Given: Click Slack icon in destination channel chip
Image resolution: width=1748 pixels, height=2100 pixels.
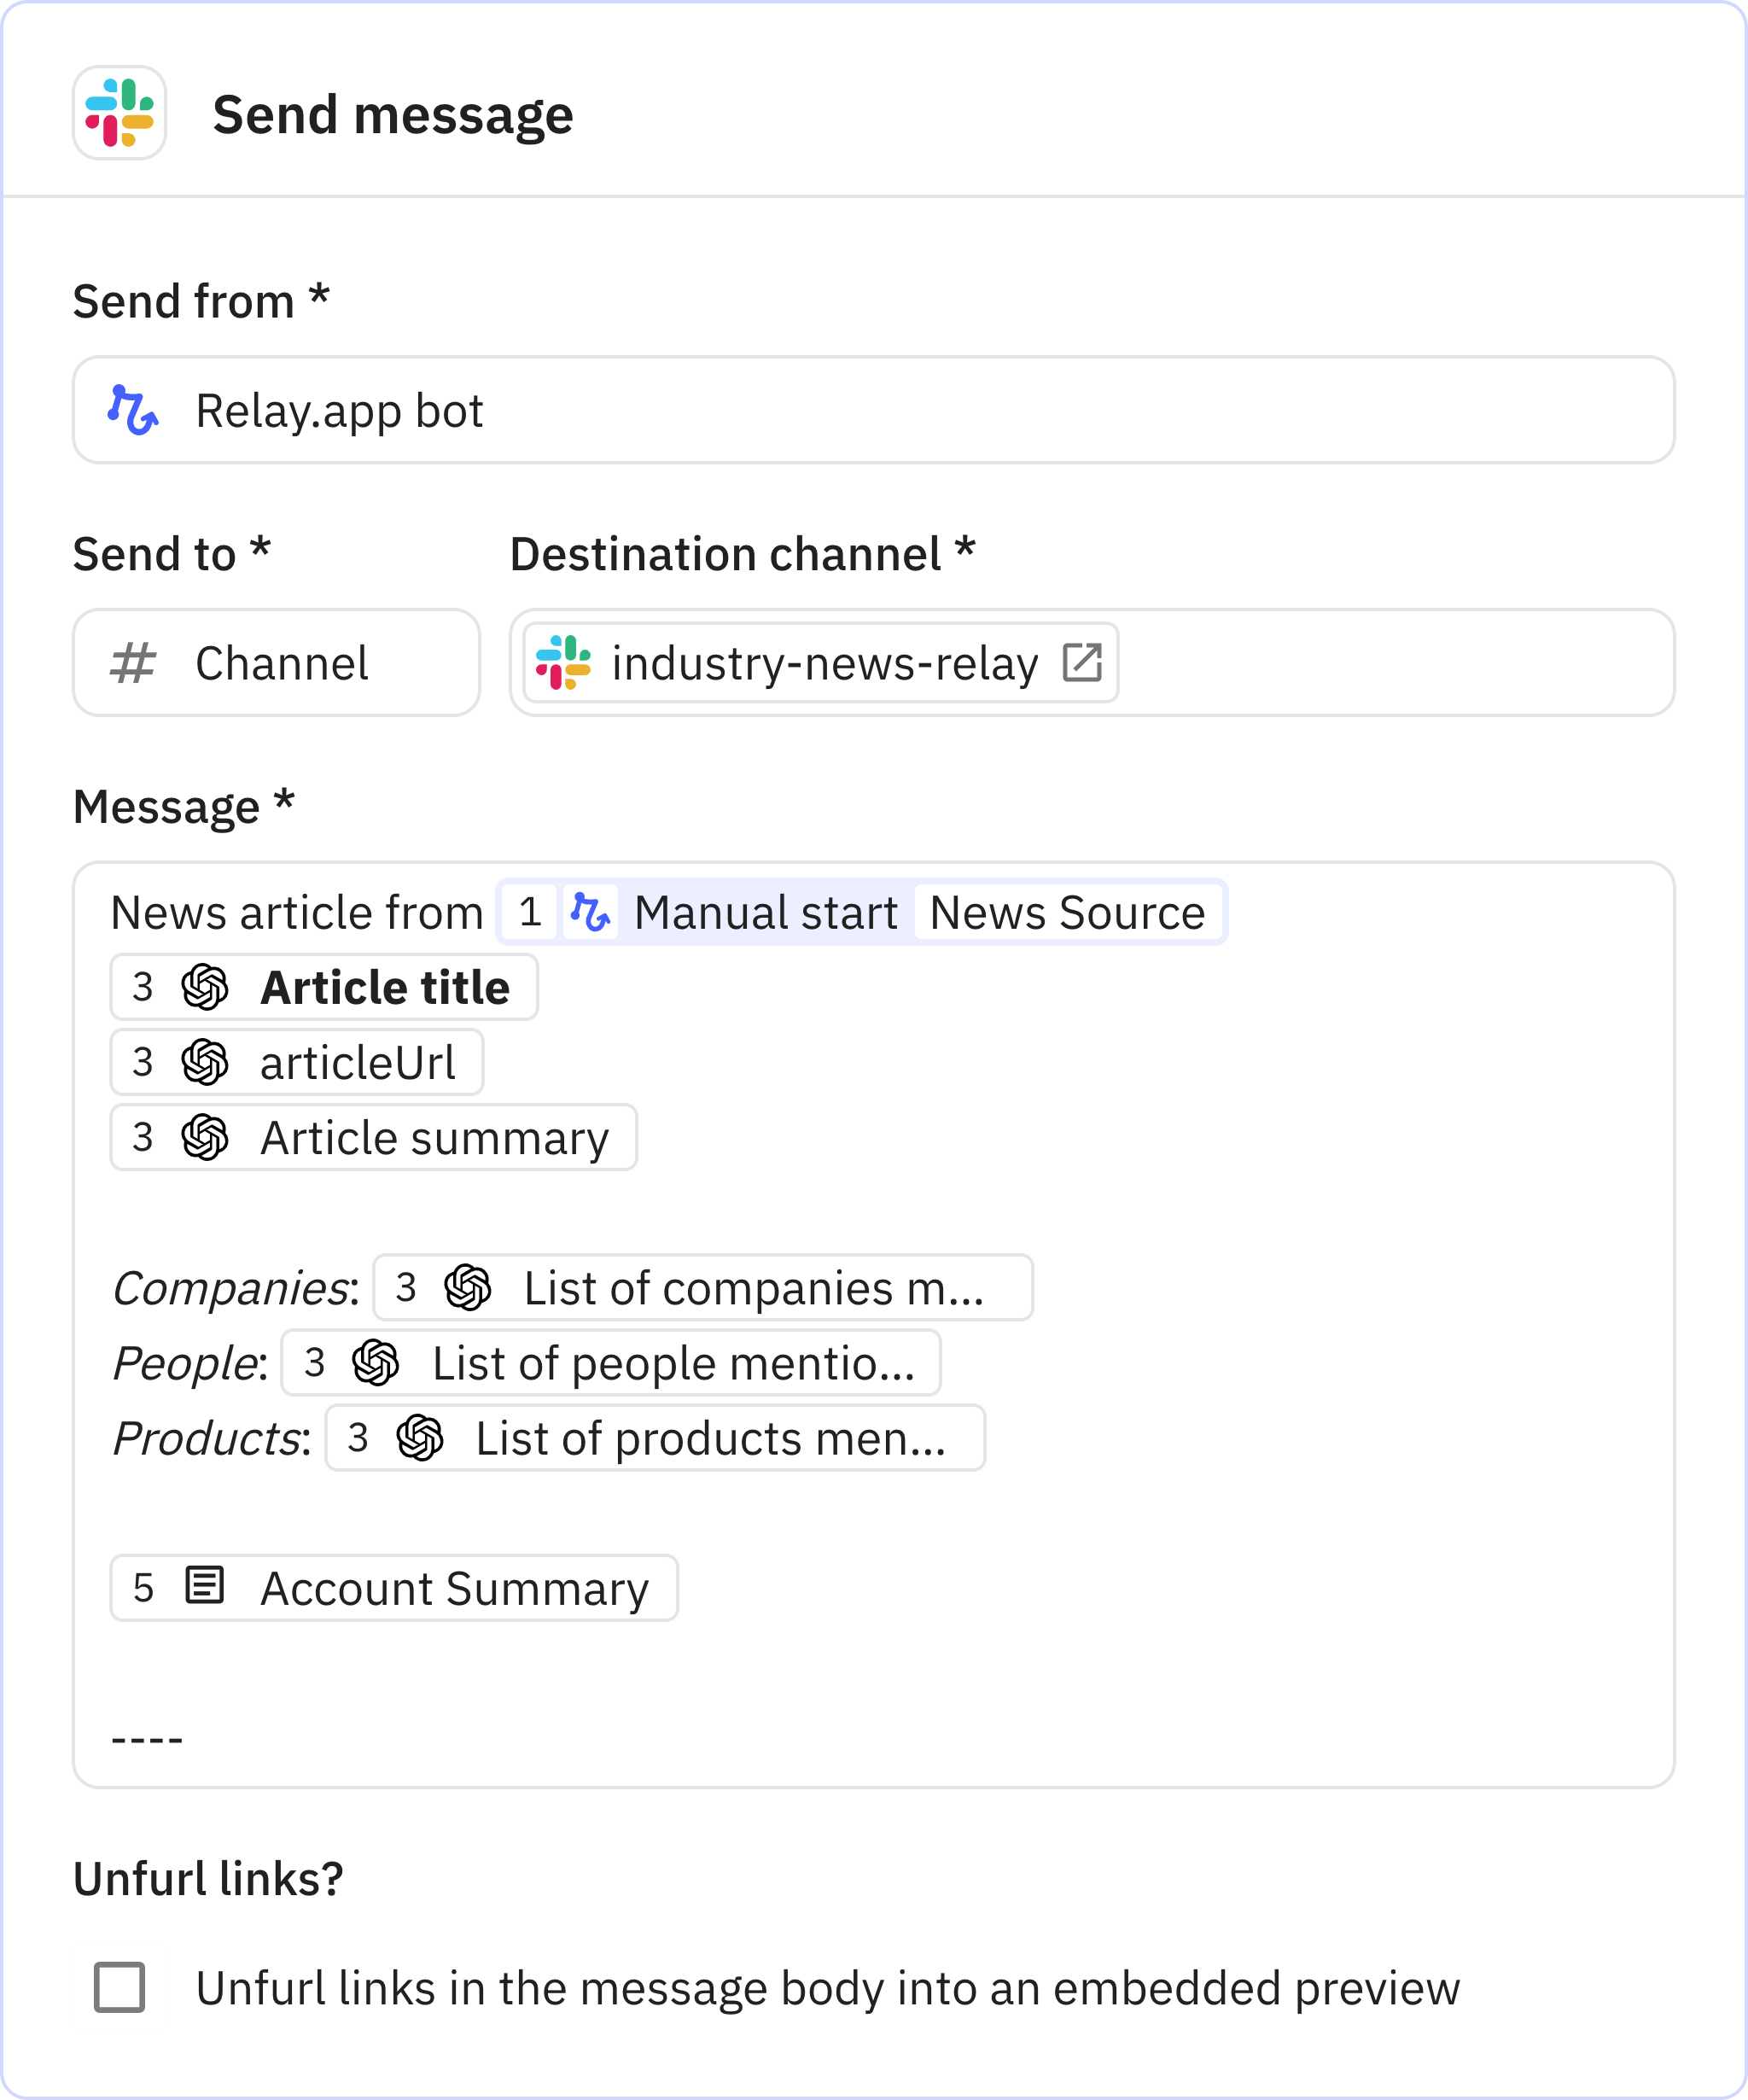Looking at the screenshot, I should click(563, 662).
